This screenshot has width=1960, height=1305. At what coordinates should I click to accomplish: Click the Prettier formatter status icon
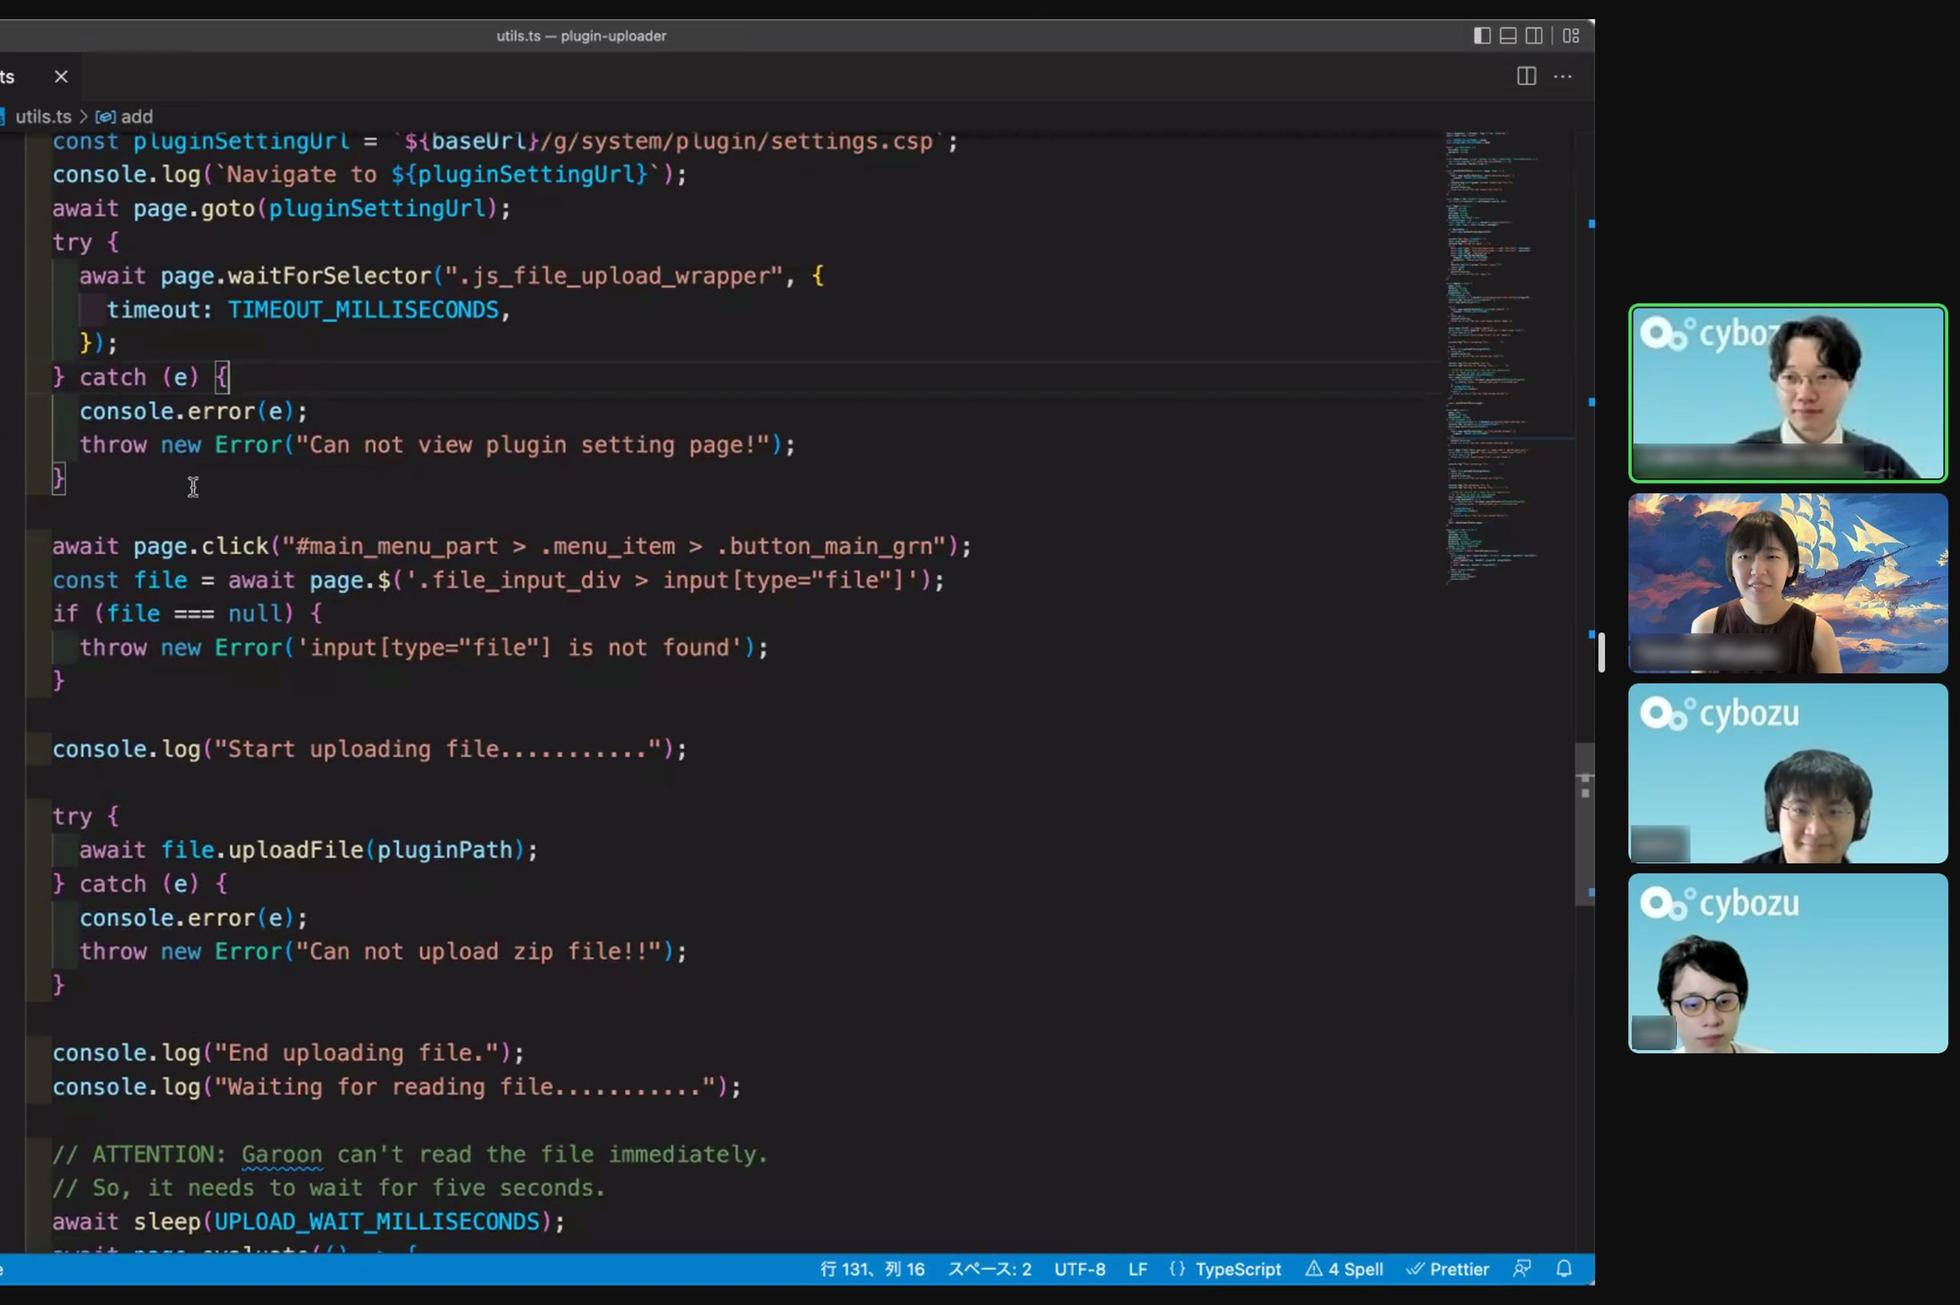tap(1447, 1269)
